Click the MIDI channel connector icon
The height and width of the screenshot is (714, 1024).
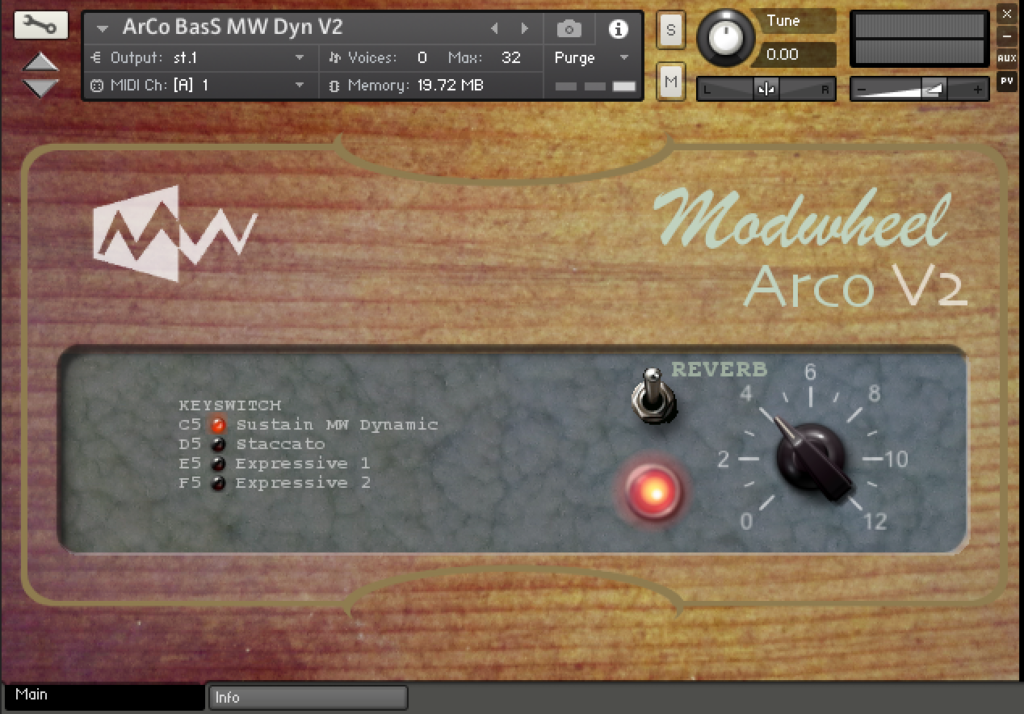(97, 85)
